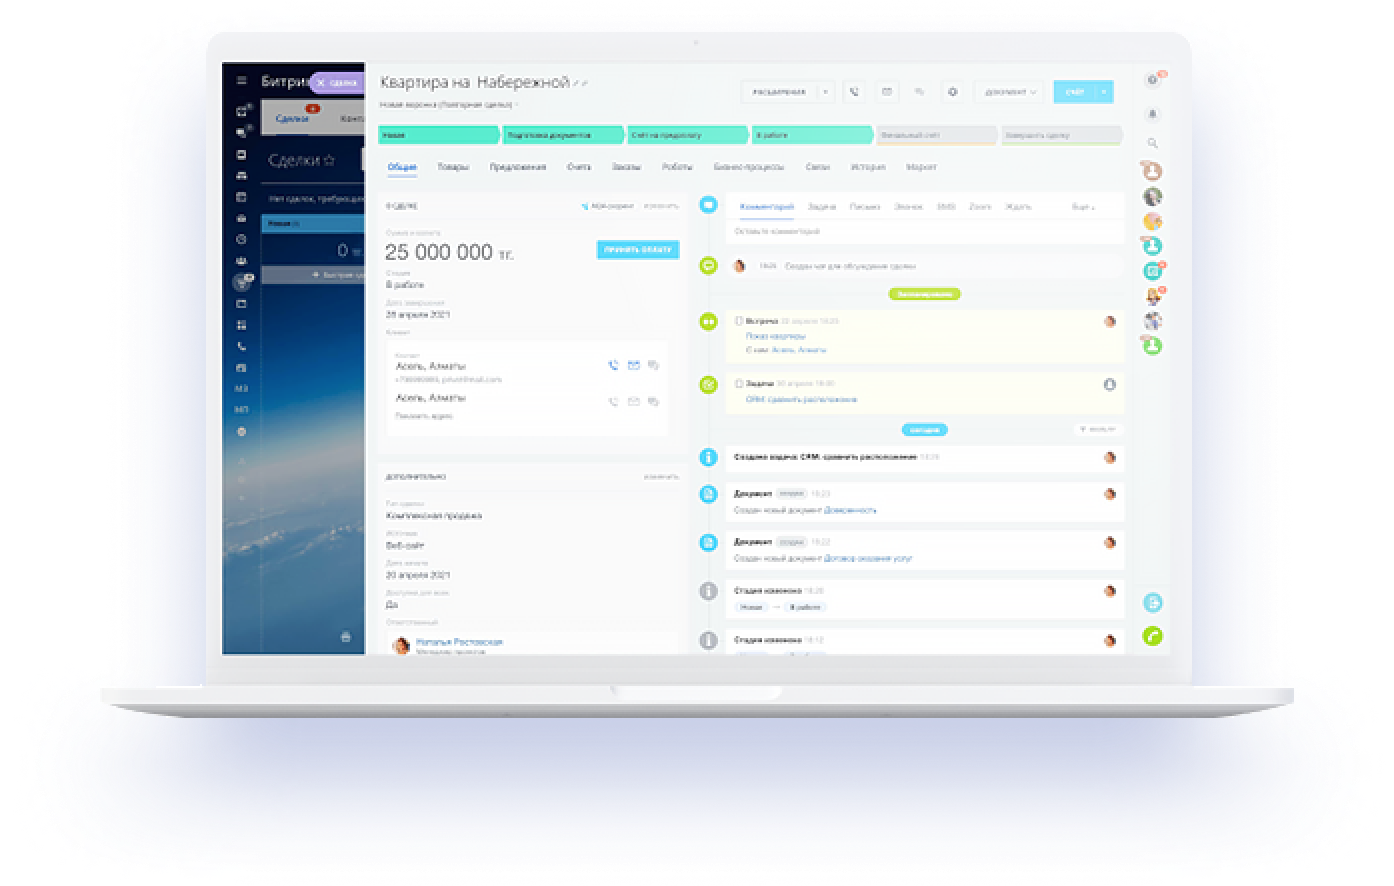The image size is (1394, 886).
Task: Email first contact Асель, Алматы via envelope icon
Action: [x=633, y=366]
